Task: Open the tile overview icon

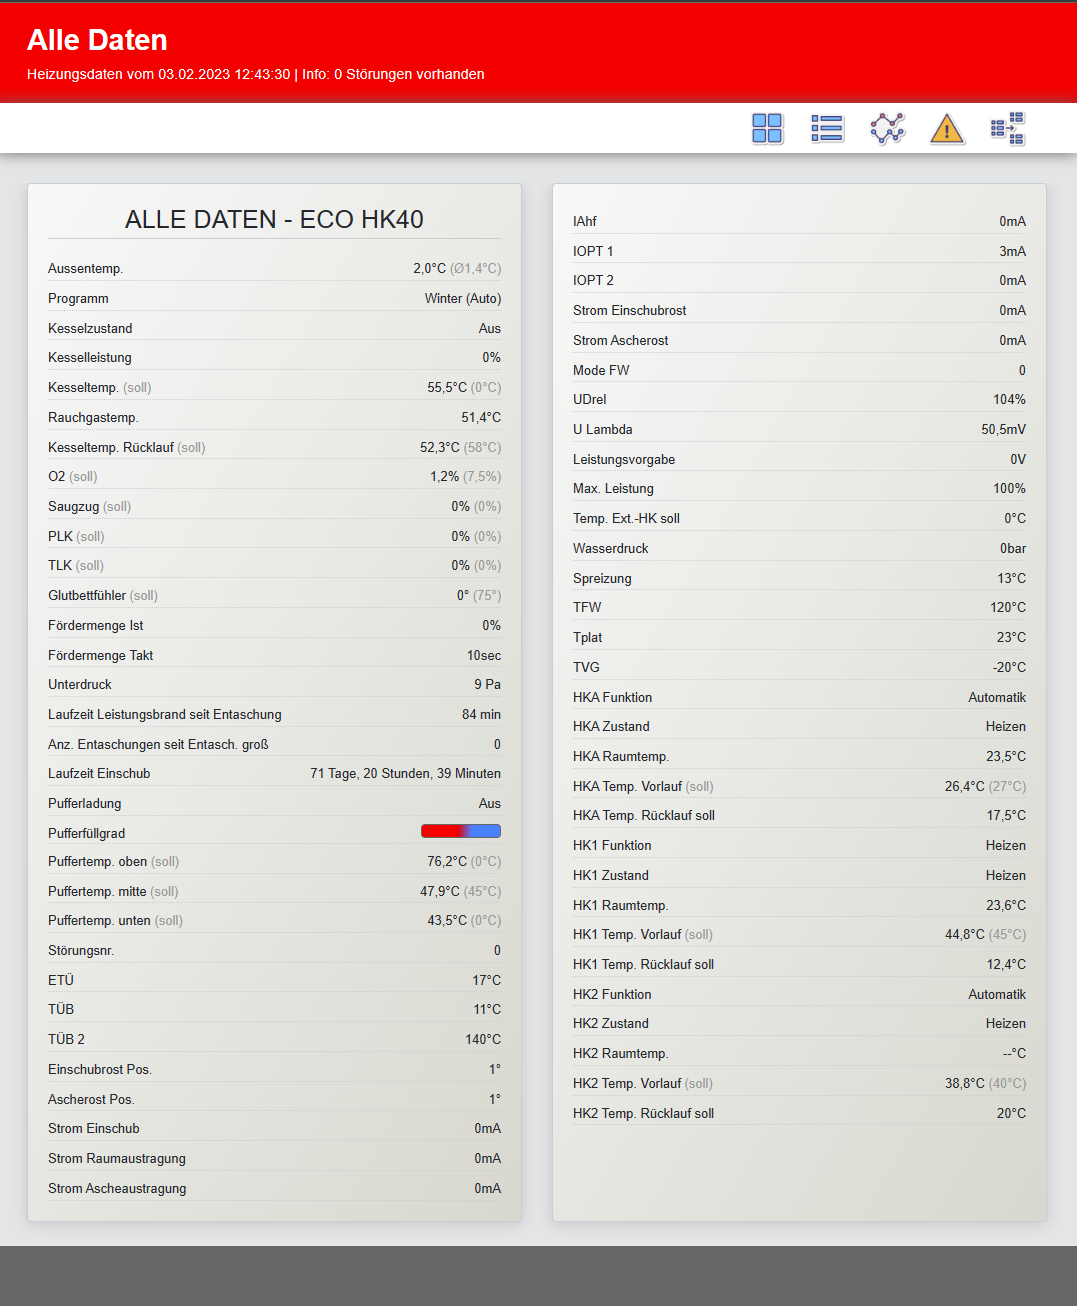Action: coord(767,128)
